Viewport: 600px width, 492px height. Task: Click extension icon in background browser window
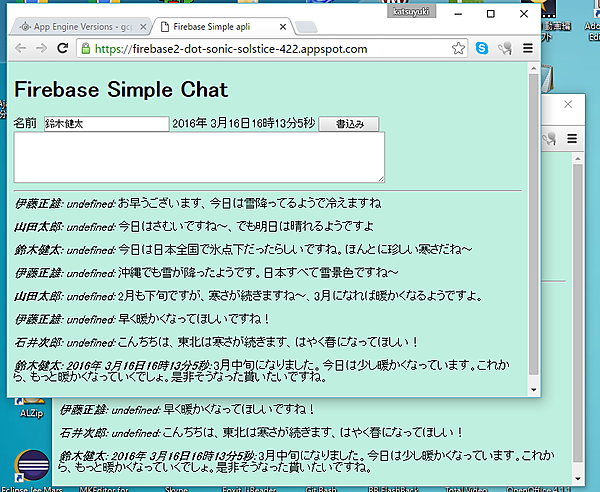click(549, 138)
